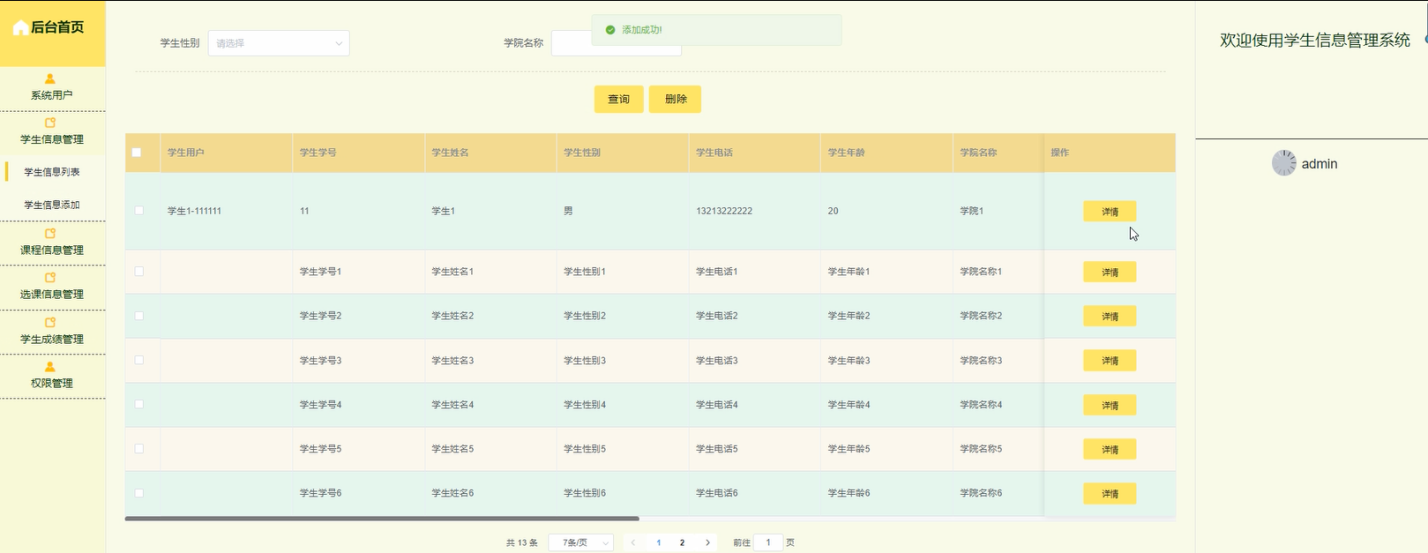The image size is (1428, 553).
Task: Open 详情 for the 学生姓名5 row
Action: (x=1110, y=449)
